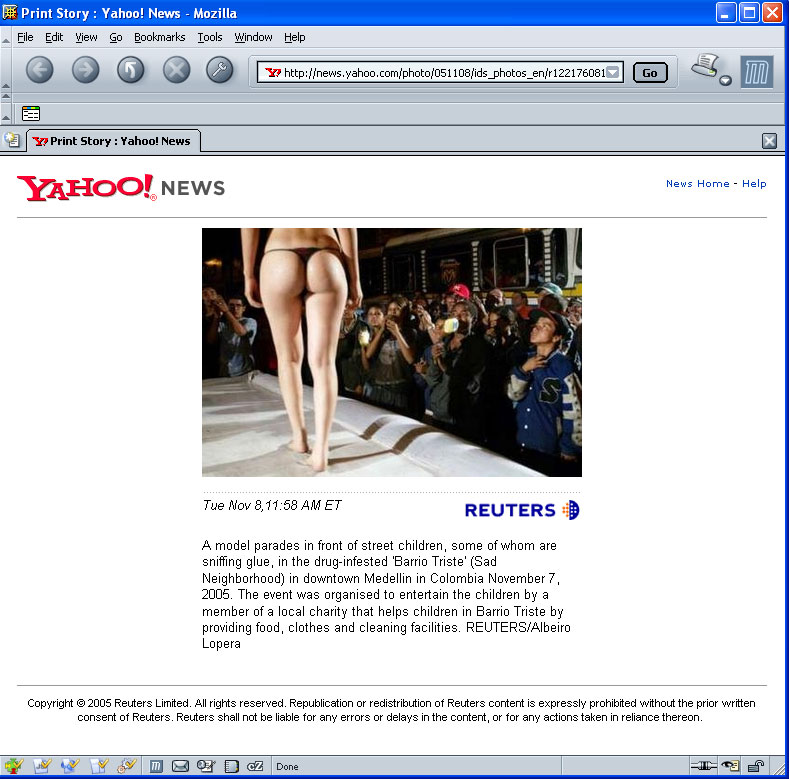
Task: Collapse the bookmarks toolbar using its left grippy
Action: 6,114
